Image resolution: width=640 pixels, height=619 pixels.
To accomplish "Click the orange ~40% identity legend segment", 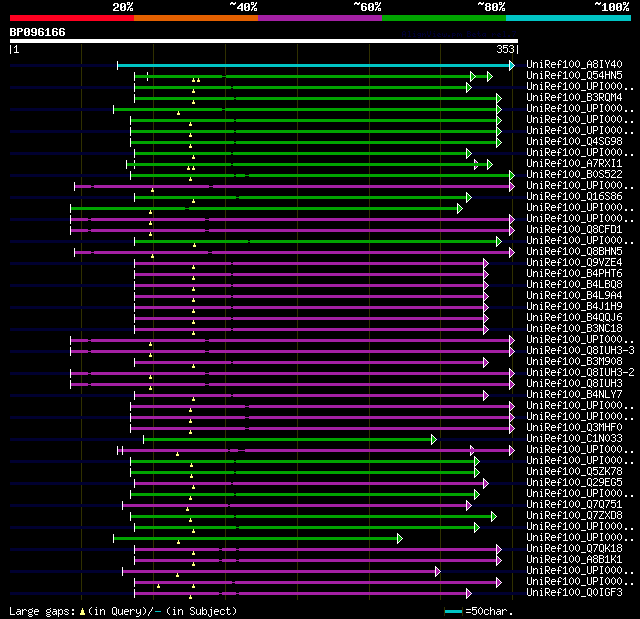I will pos(196,18).
